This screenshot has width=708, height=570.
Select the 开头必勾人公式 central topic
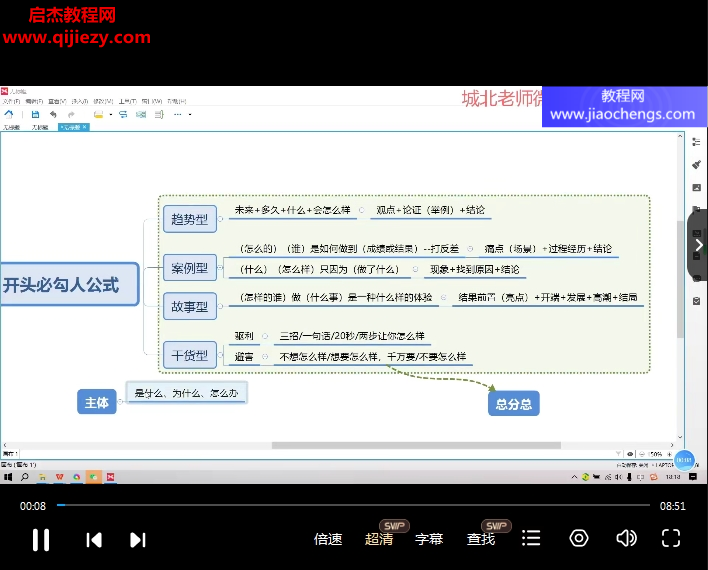[x=69, y=285]
